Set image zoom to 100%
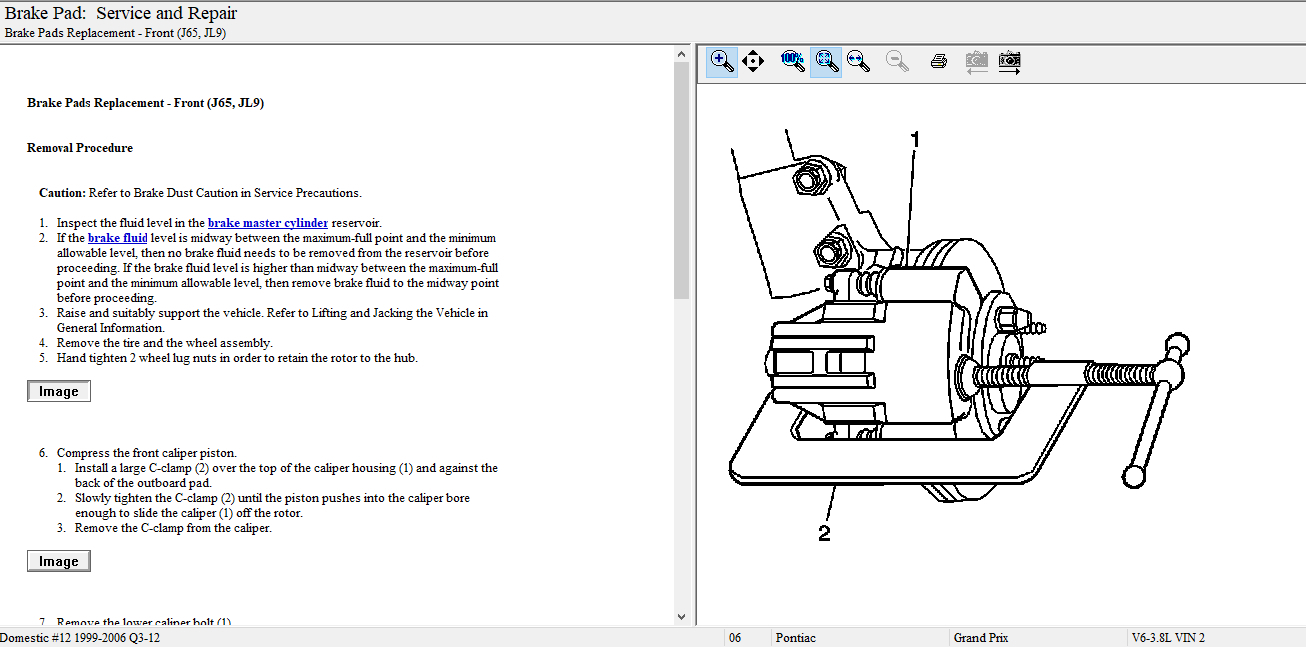 (792, 61)
